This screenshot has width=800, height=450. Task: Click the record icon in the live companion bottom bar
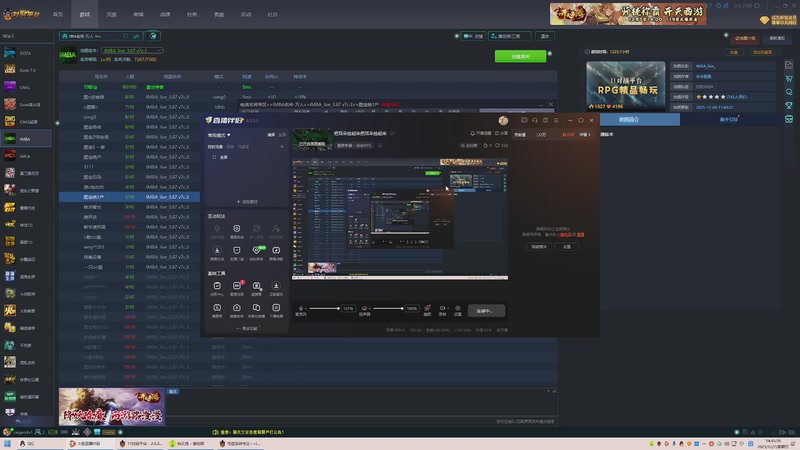click(x=442, y=310)
